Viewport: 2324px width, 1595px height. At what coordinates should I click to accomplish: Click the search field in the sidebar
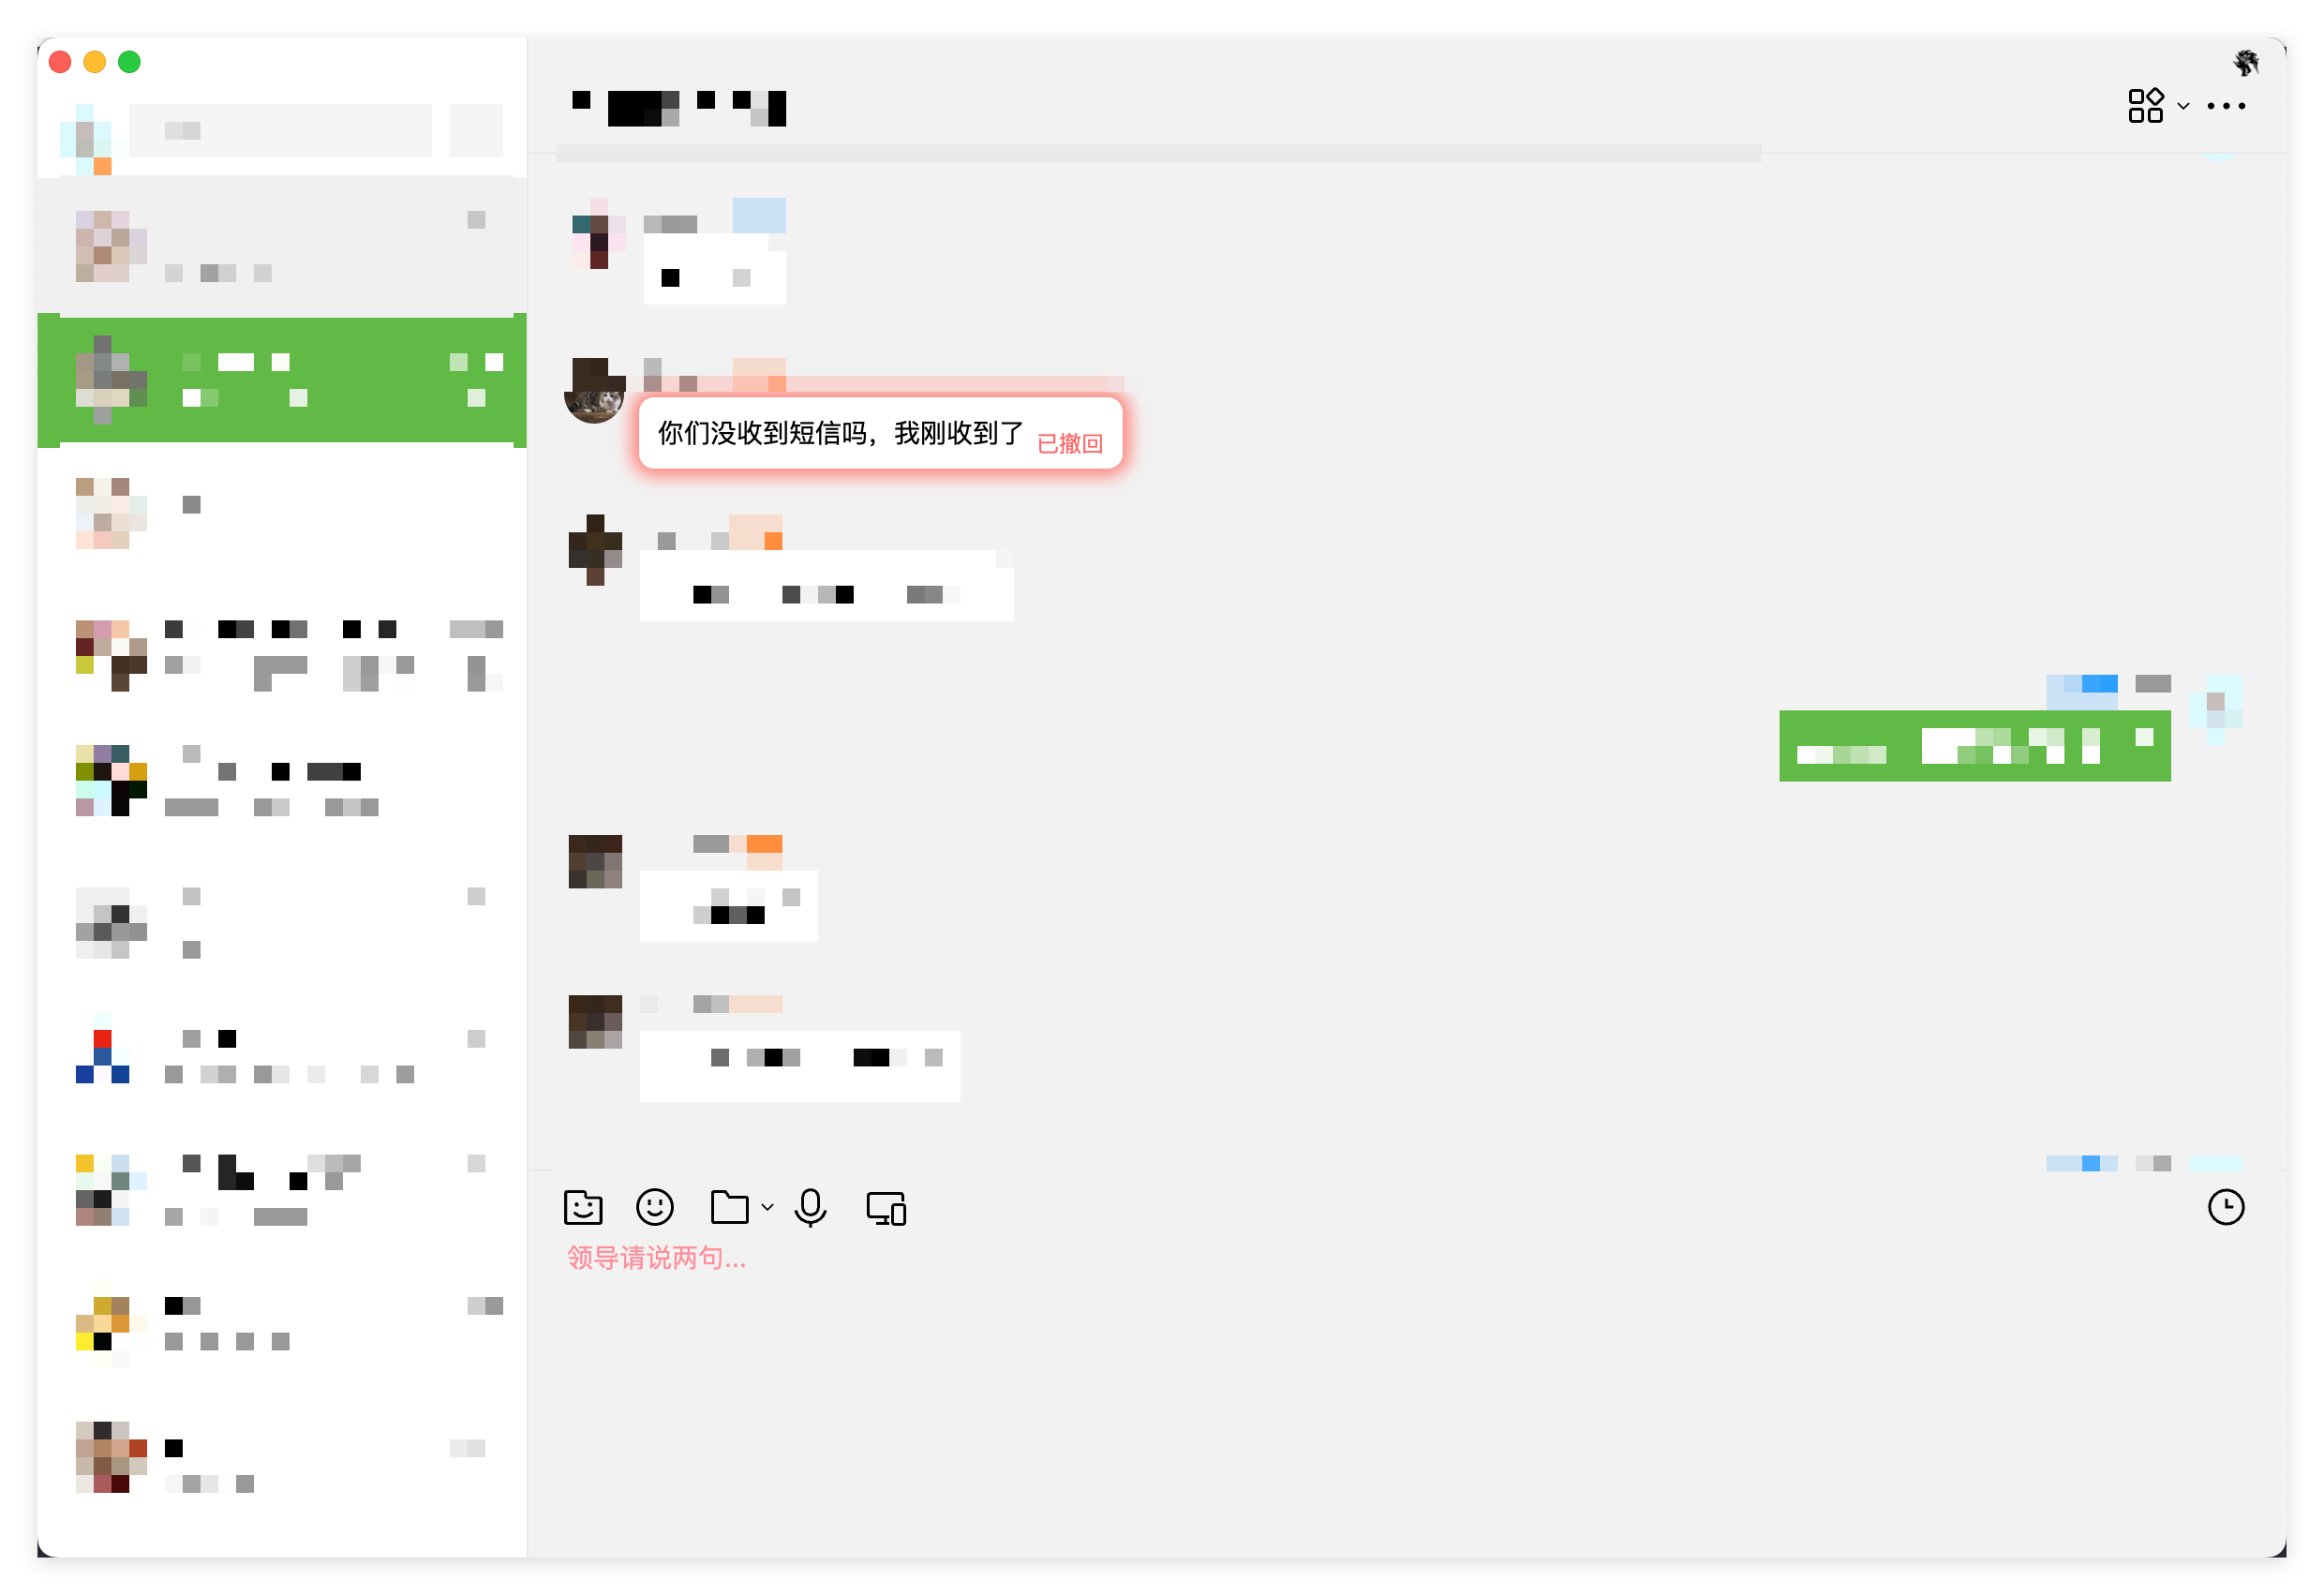pos(280,130)
